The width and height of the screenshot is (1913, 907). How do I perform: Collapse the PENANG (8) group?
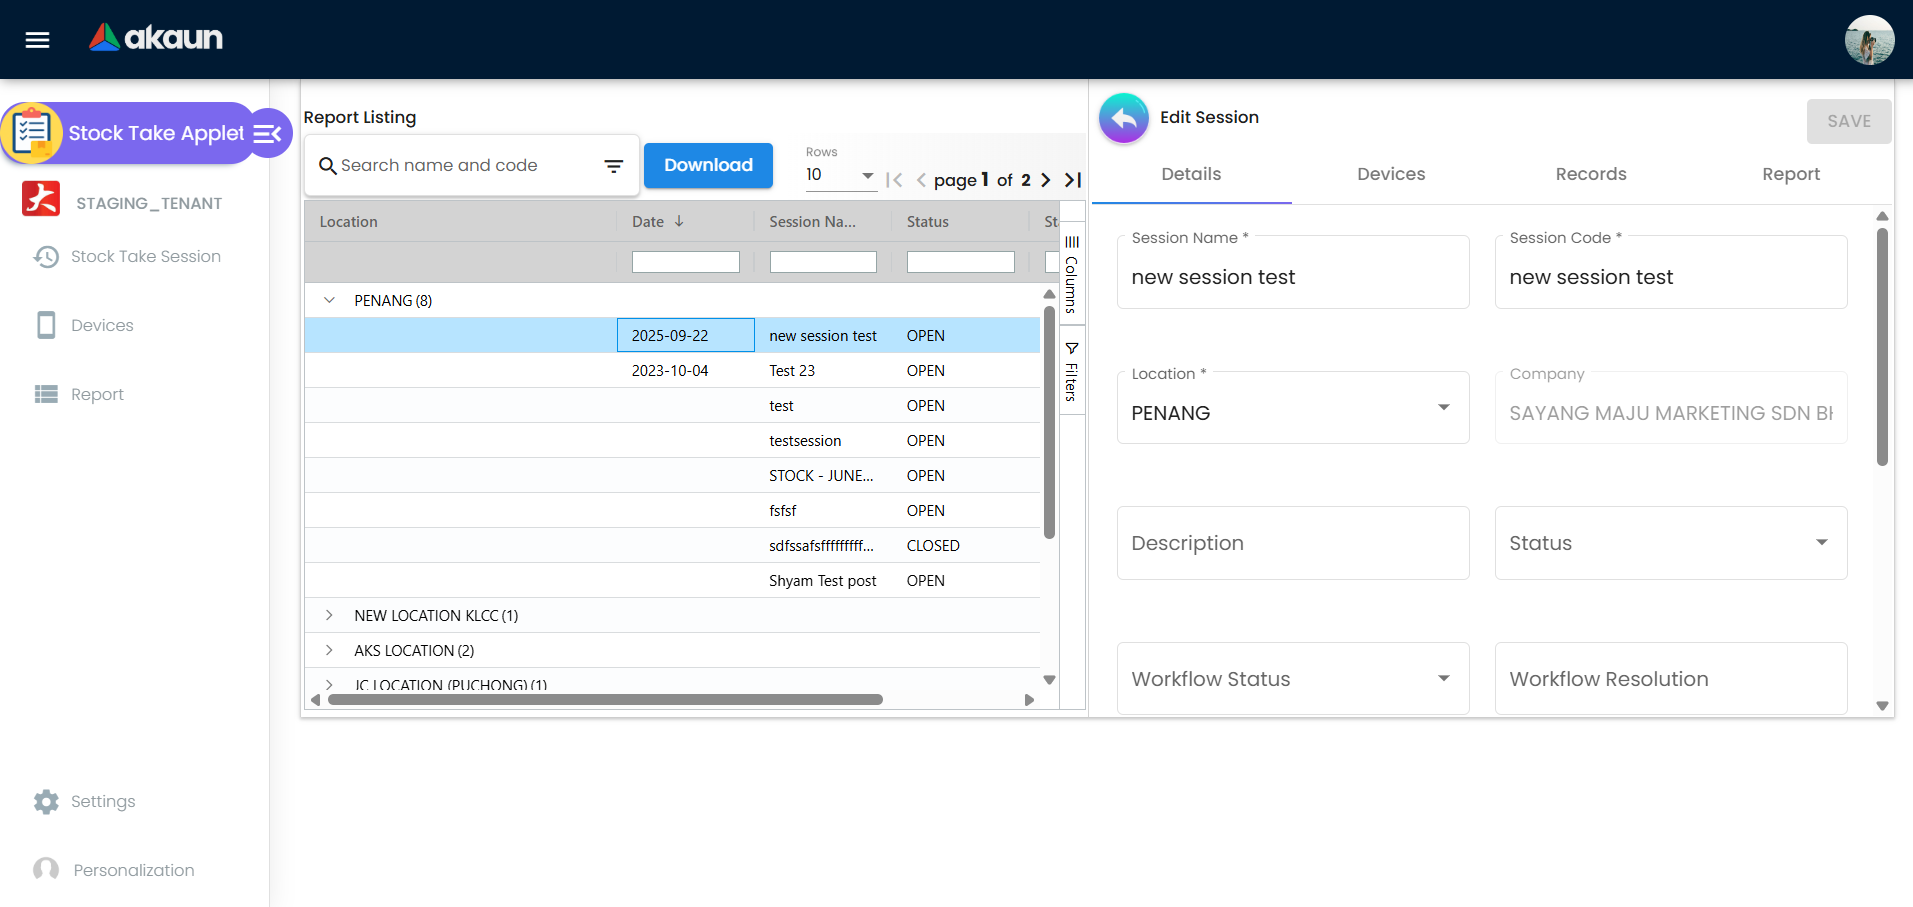pos(329,300)
